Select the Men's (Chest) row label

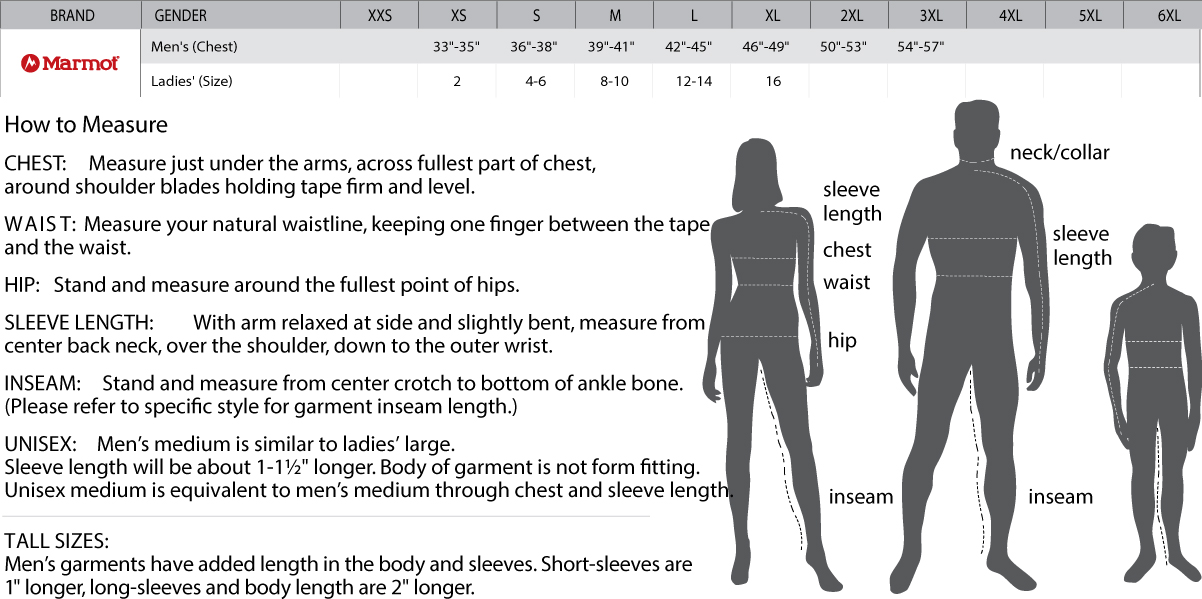coord(193,47)
